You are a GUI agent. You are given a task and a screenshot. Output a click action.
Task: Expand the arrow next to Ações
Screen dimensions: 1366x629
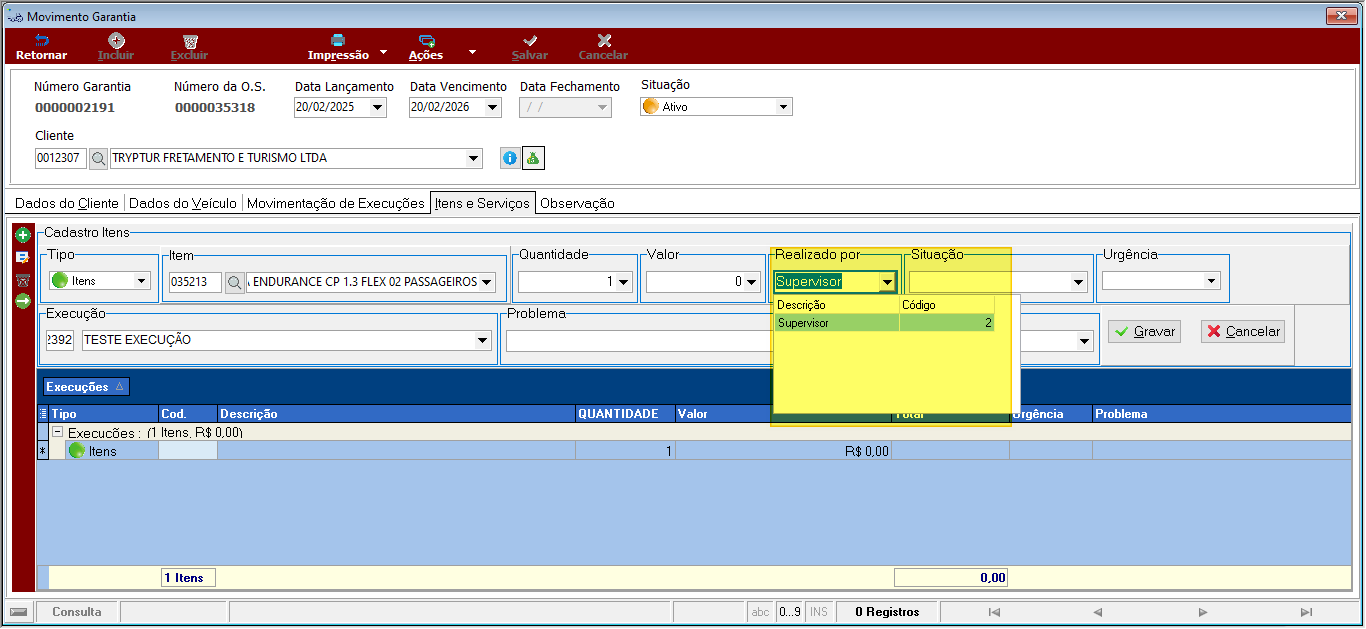tap(473, 51)
